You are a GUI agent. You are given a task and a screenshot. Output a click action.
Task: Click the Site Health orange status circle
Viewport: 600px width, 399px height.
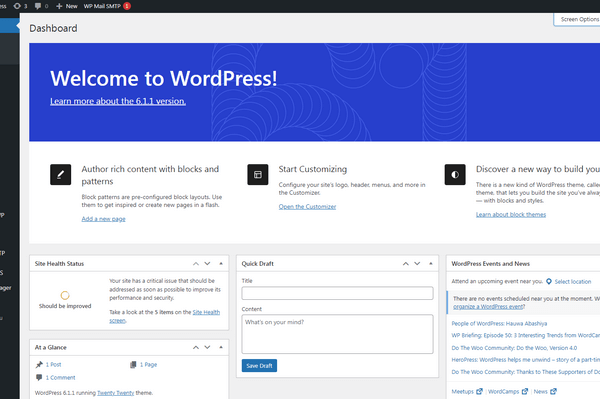tap(65, 295)
